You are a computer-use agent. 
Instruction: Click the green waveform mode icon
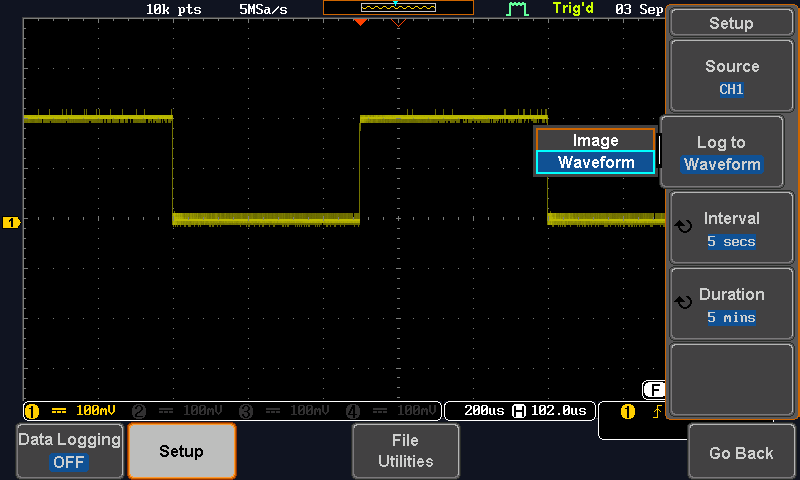coord(517,9)
